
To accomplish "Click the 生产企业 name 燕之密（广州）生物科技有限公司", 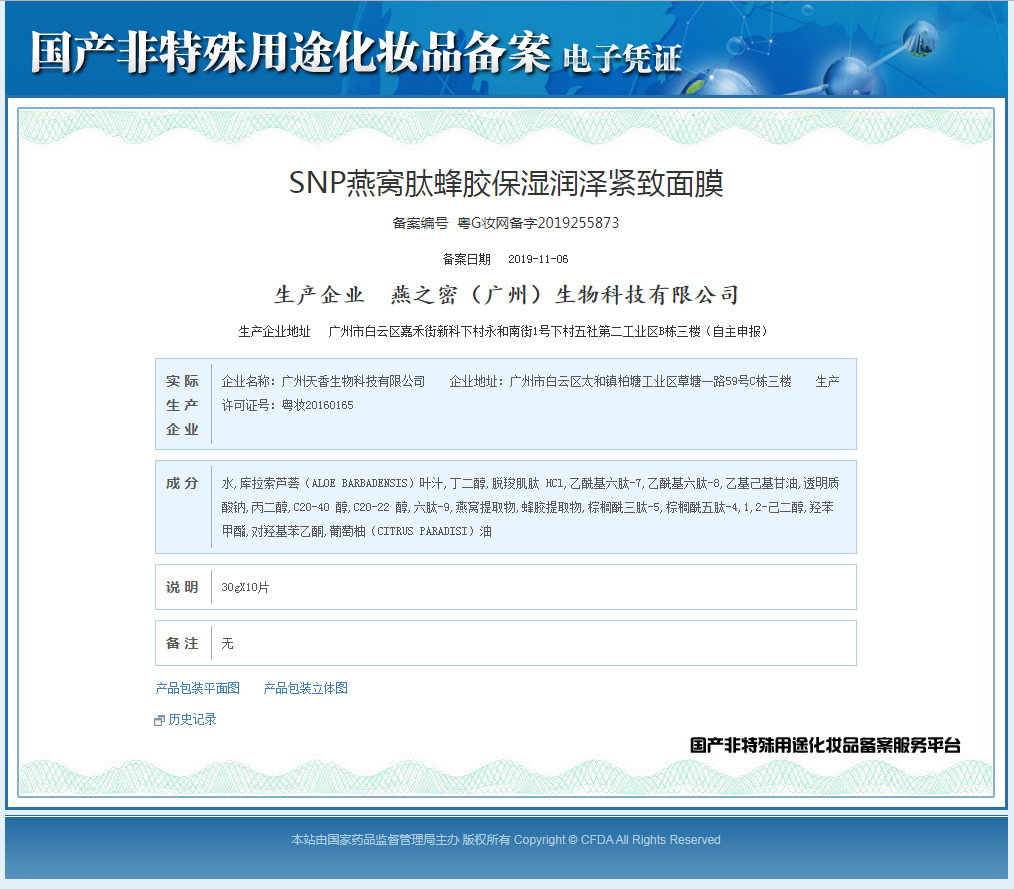I will coord(564,295).
